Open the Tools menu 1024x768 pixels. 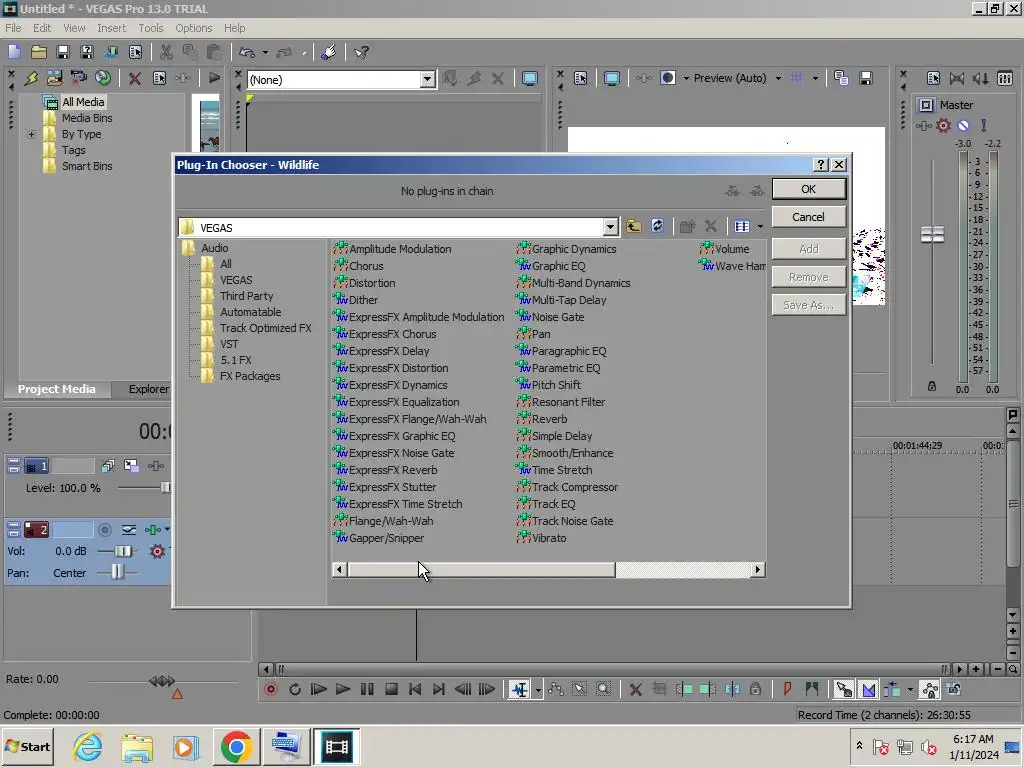click(x=150, y=28)
